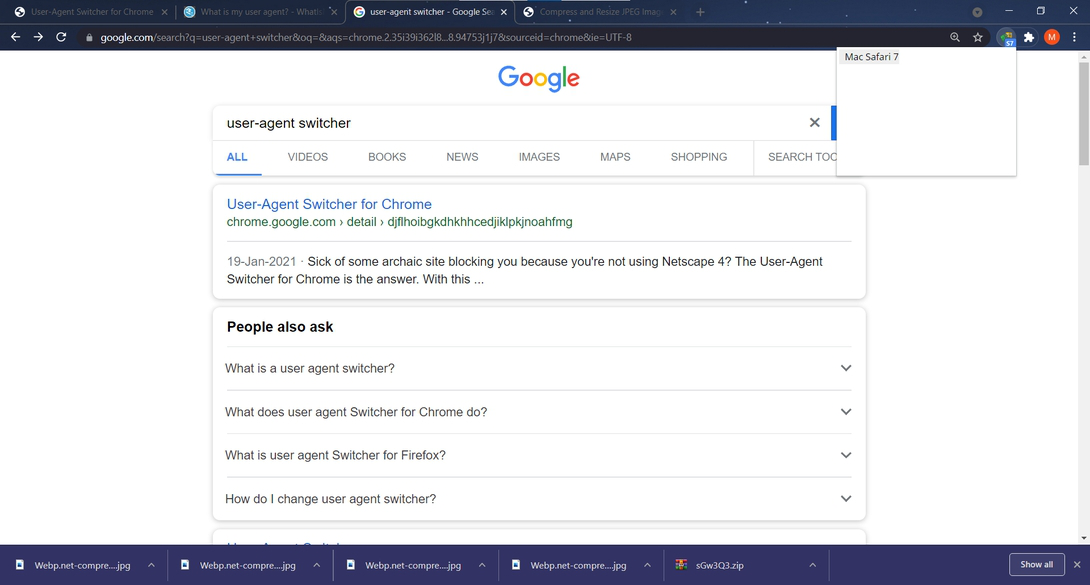Image resolution: width=1090 pixels, height=585 pixels.
Task: Close the Compress and Resize JPEG tab
Action: [673, 12]
